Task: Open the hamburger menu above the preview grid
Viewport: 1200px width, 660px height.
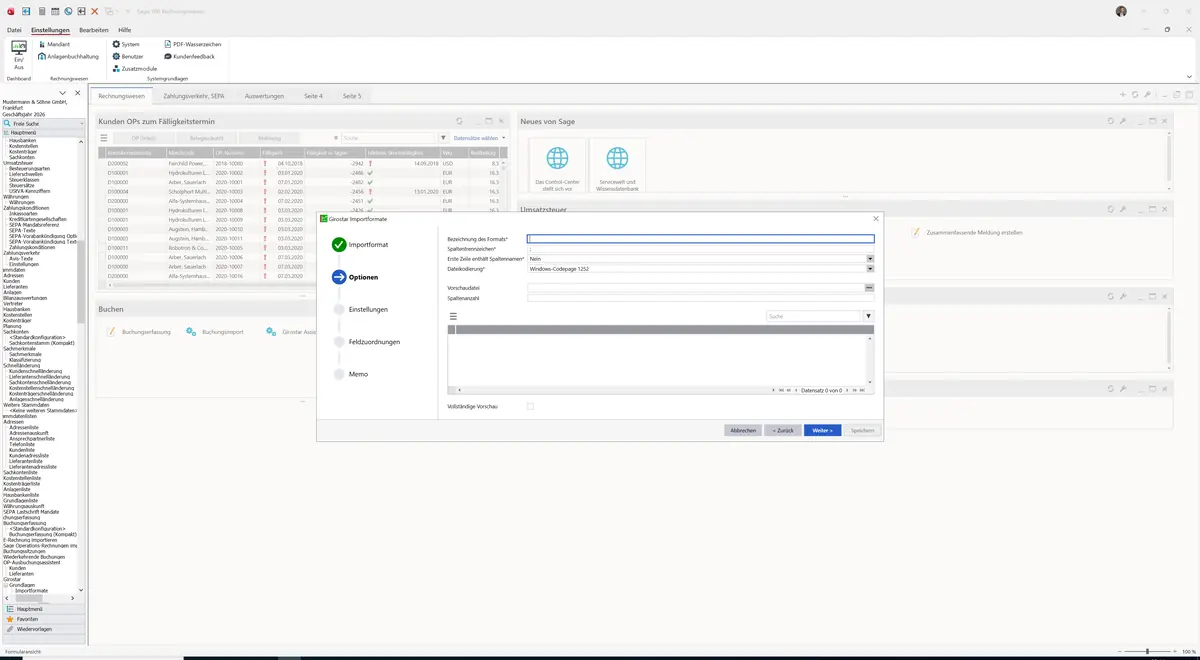Action: pos(453,316)
